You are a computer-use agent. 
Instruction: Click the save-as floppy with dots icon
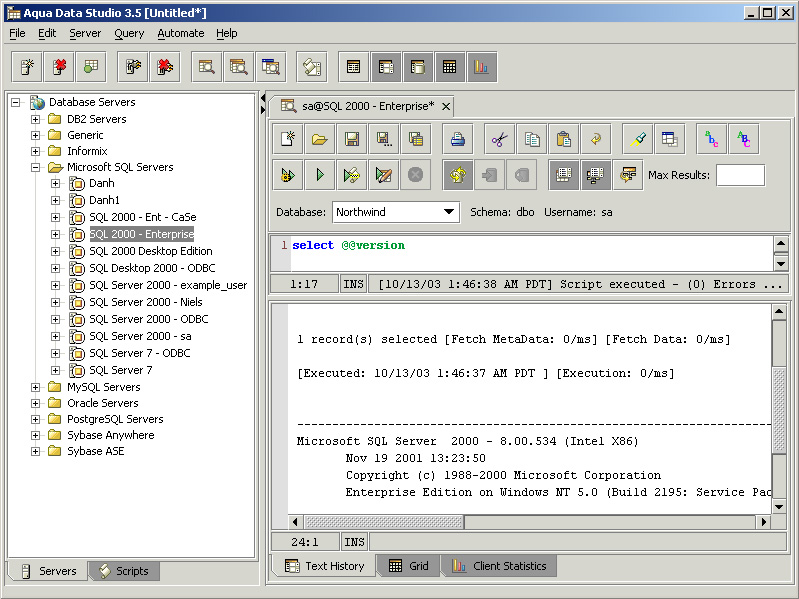click(383, 139)
